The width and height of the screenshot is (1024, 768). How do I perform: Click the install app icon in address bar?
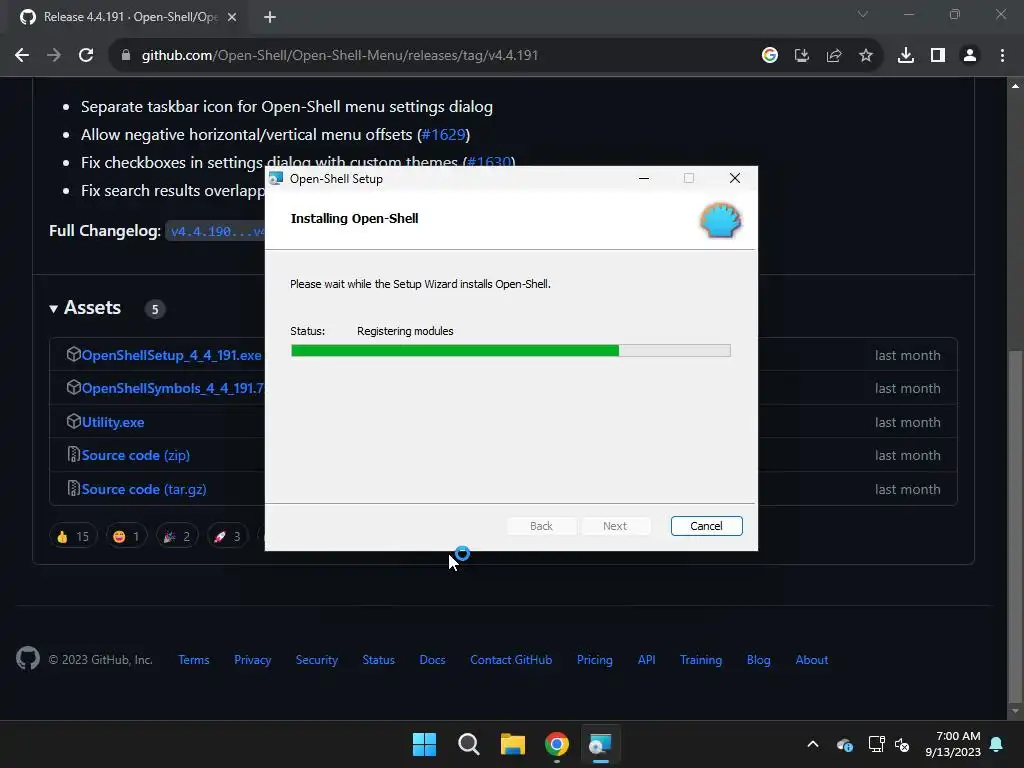[x=802, y=56]
